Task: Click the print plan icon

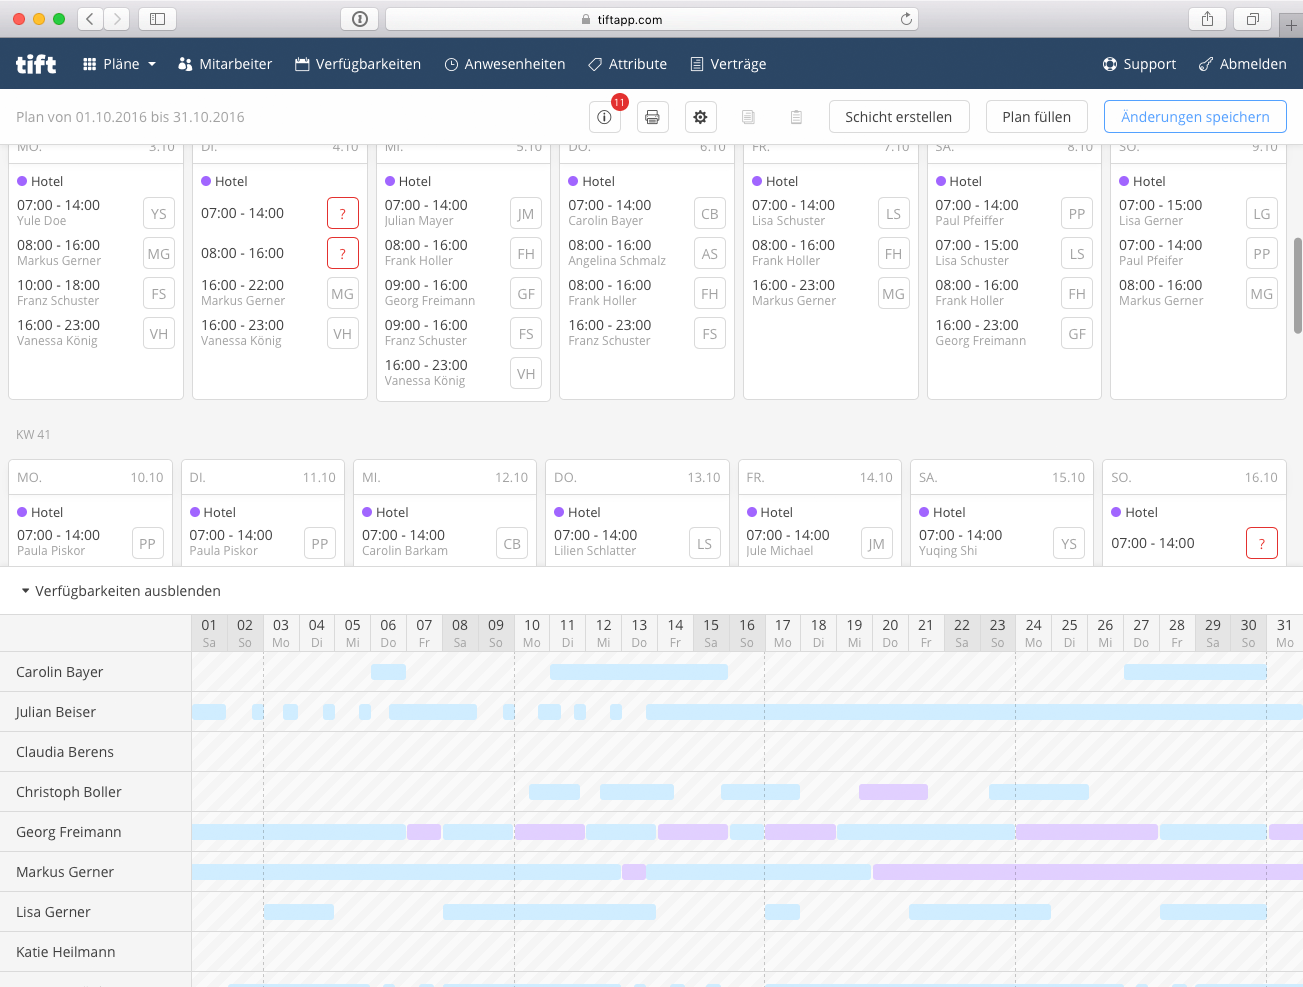Action: pyautogui.click(x=652, y=117)
